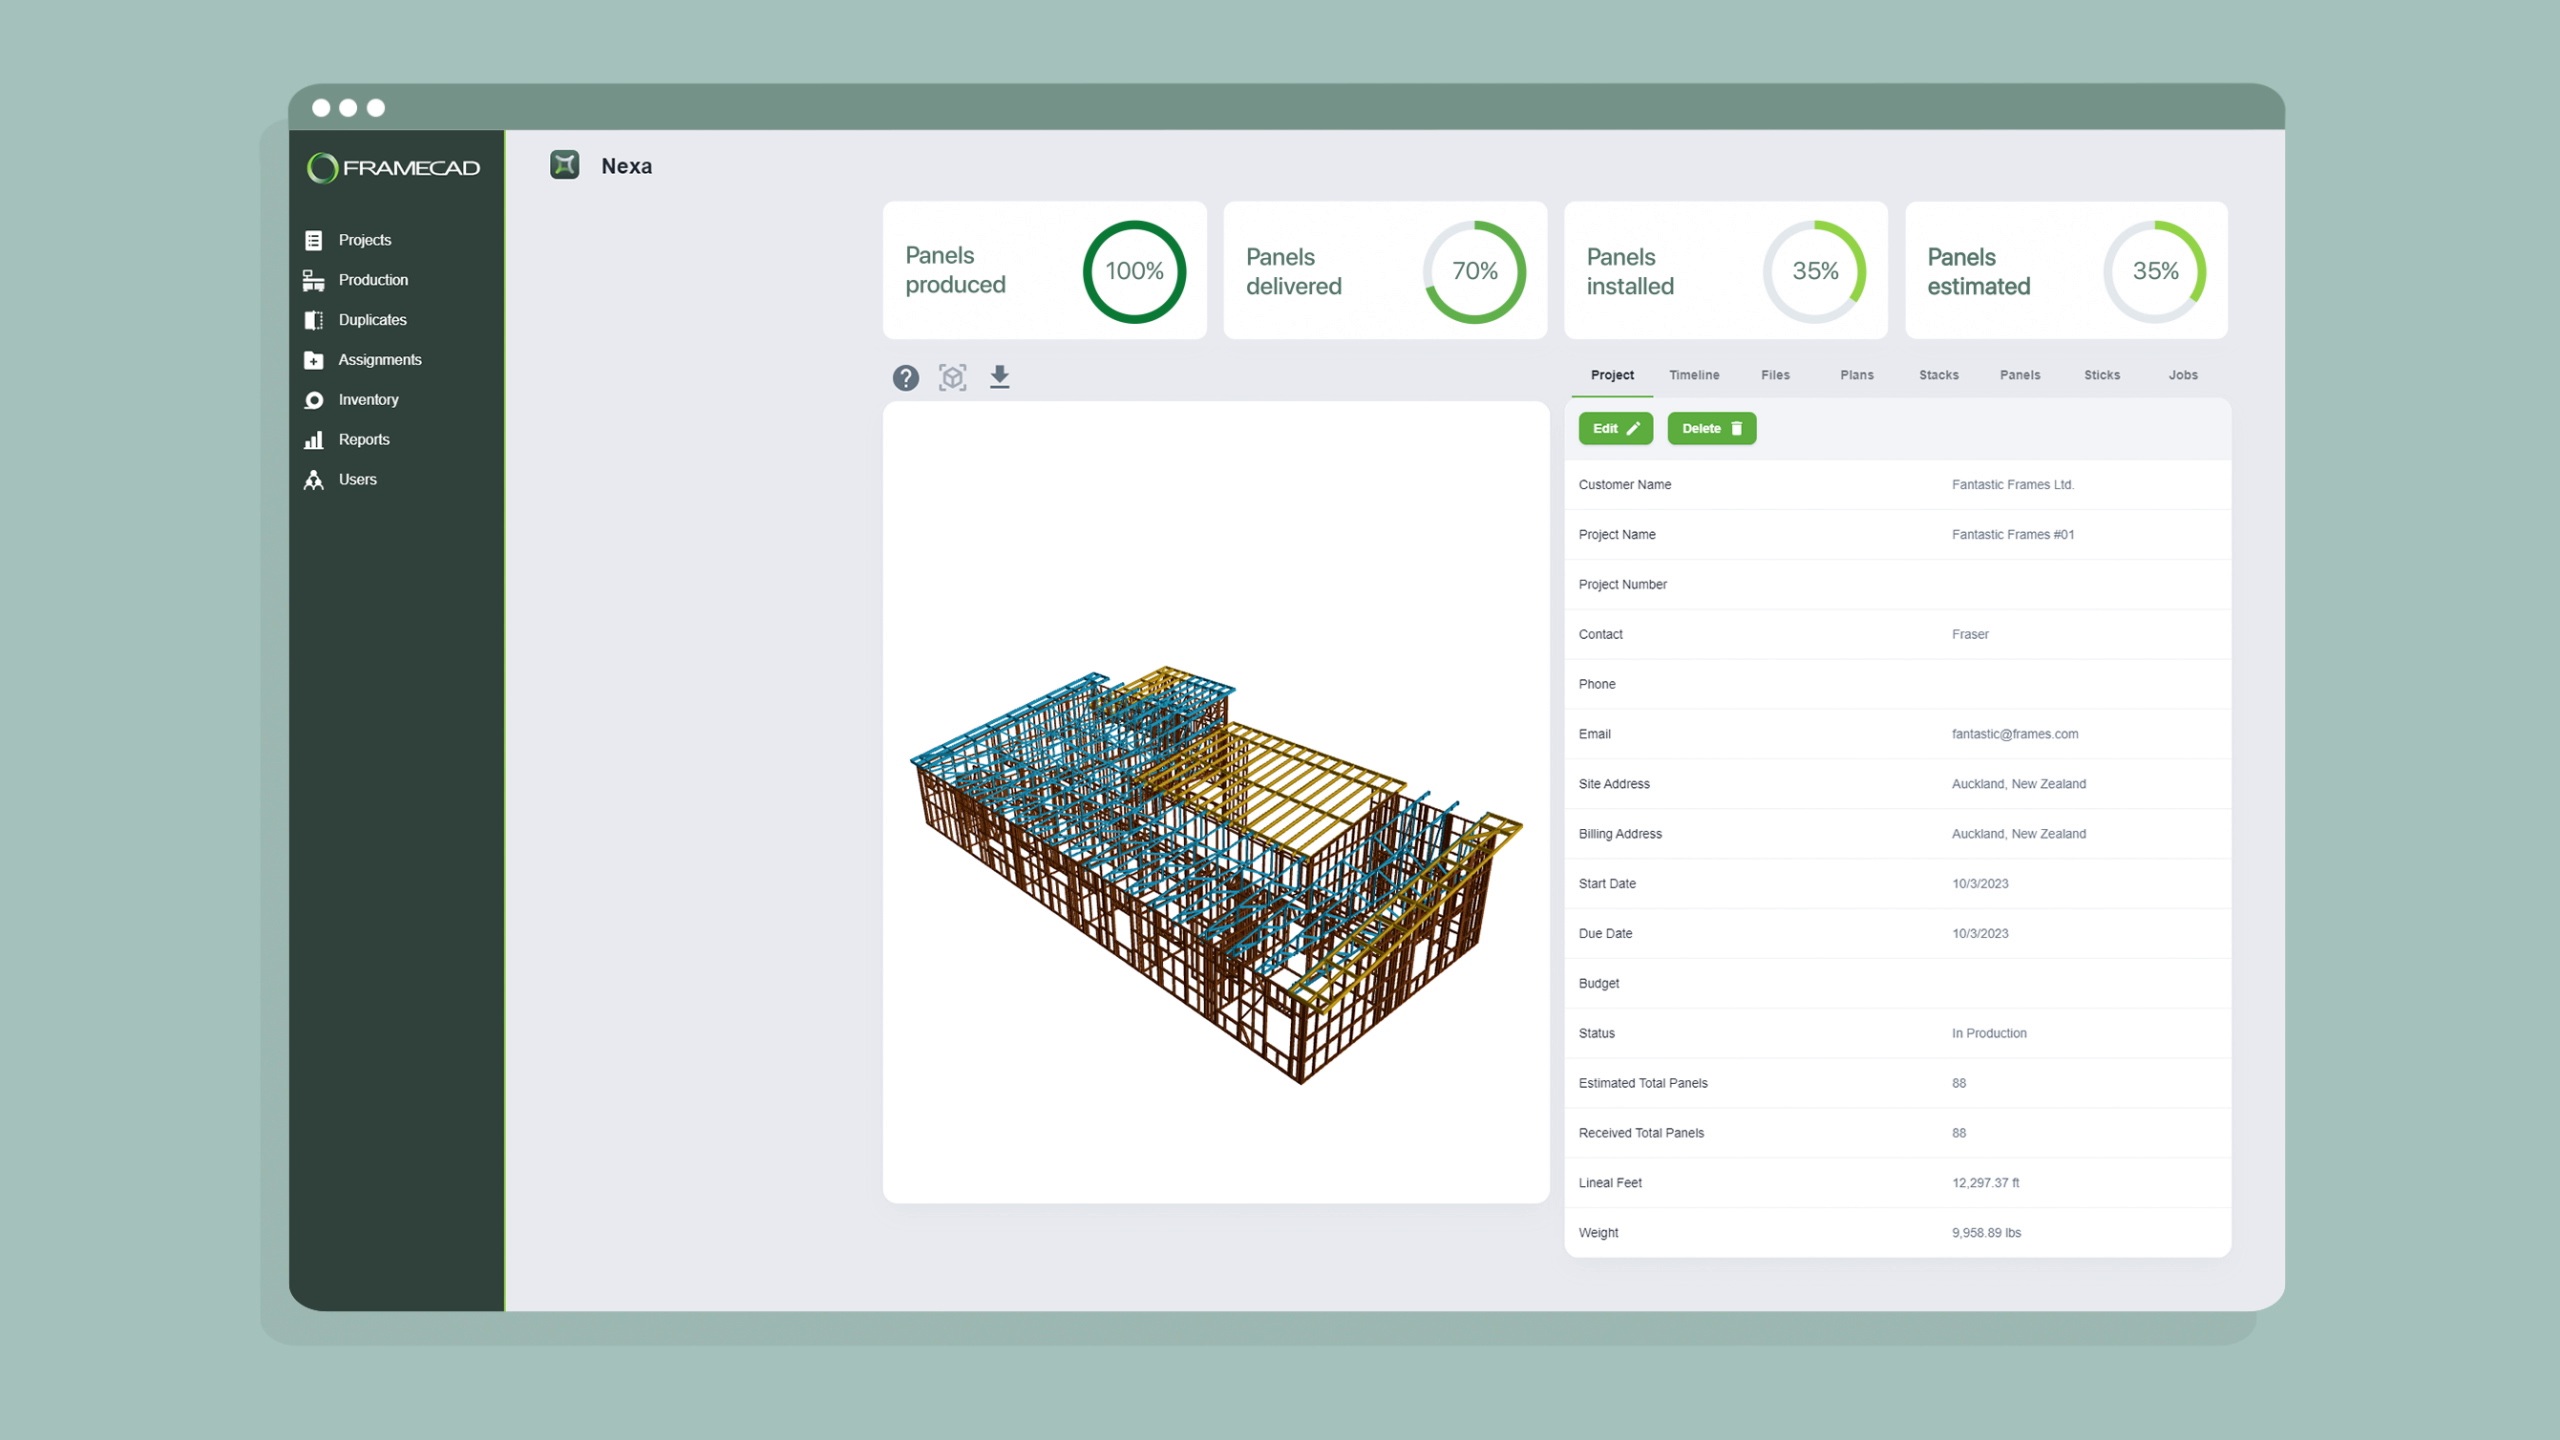Click the Nexa app icon in the header

click(x=566, y=165)
